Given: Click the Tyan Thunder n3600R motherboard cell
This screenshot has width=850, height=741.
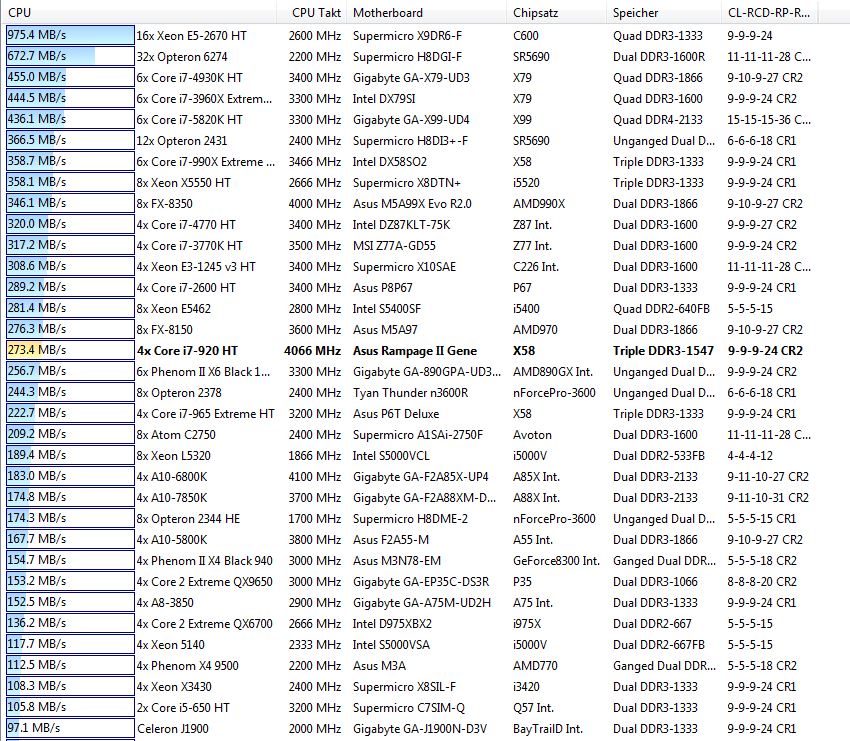Looking at the screenshot, I should click(410, 393).
